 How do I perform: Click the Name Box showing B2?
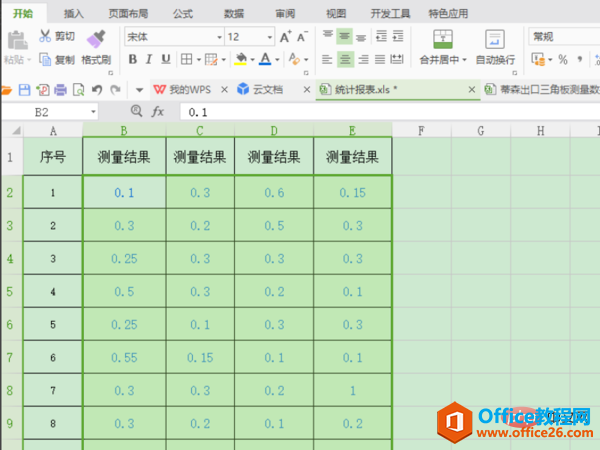pyautogui.click(x=60, y=112)
